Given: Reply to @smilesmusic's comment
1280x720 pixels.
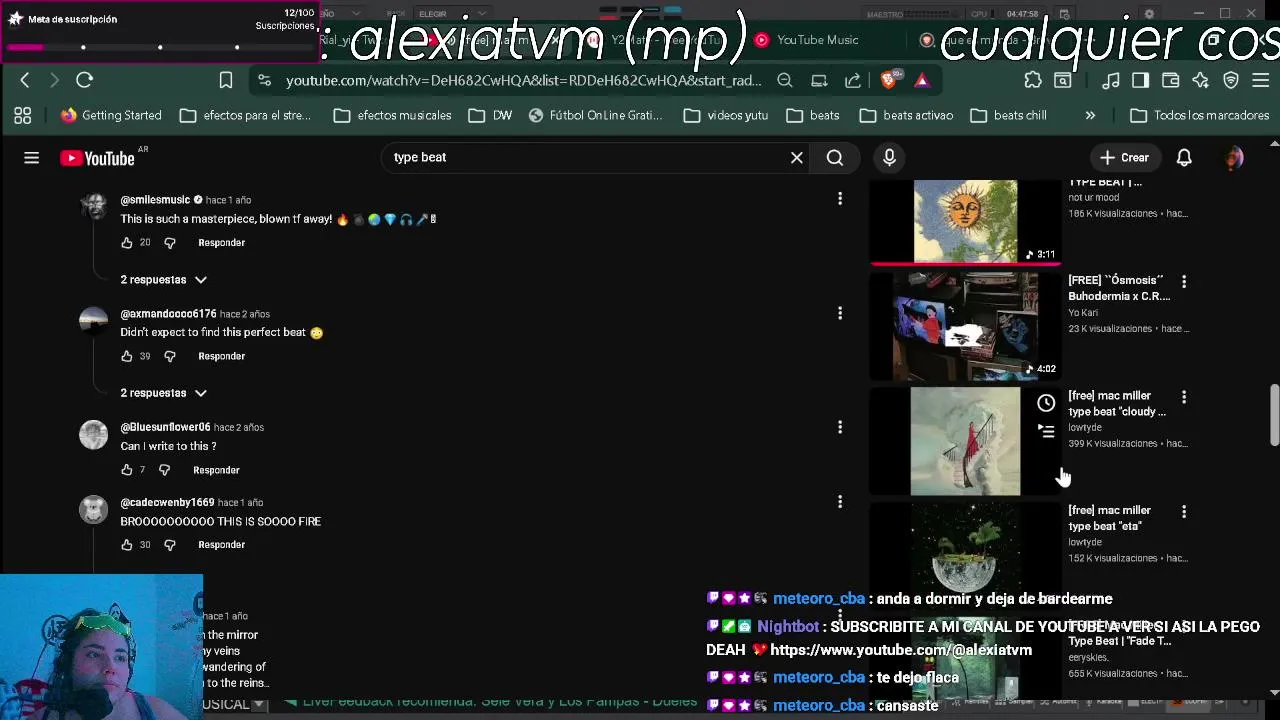Looking at the screenshot, I should (x=221, y=243).
